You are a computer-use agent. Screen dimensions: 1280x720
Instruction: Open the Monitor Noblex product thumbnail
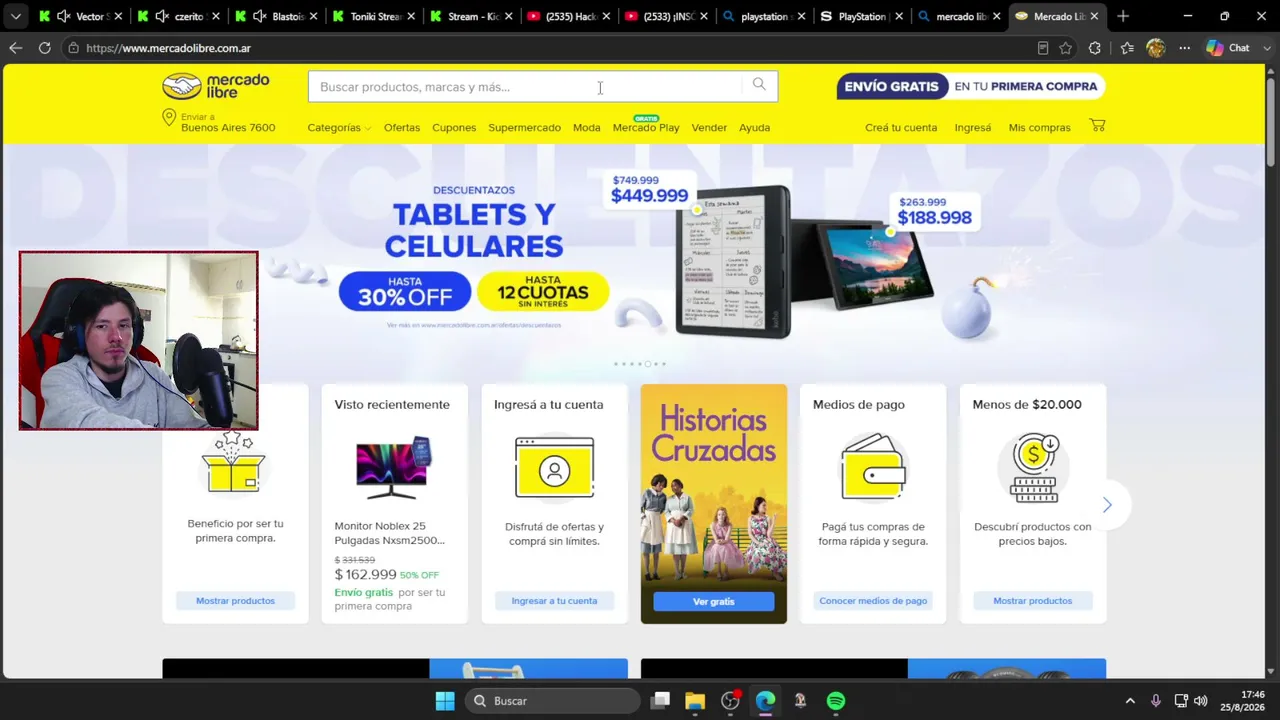(x=394, y=466)
